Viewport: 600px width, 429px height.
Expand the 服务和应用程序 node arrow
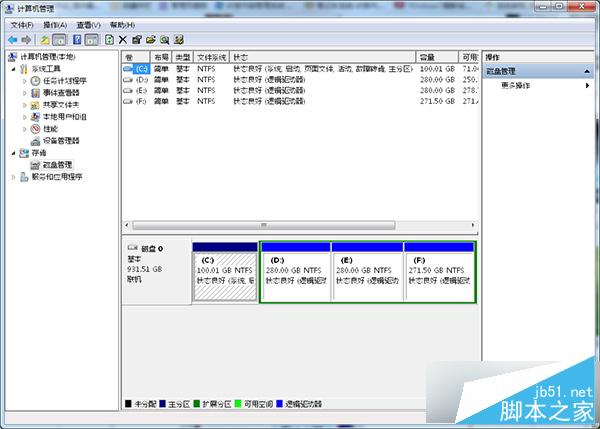tap(14, 177)
